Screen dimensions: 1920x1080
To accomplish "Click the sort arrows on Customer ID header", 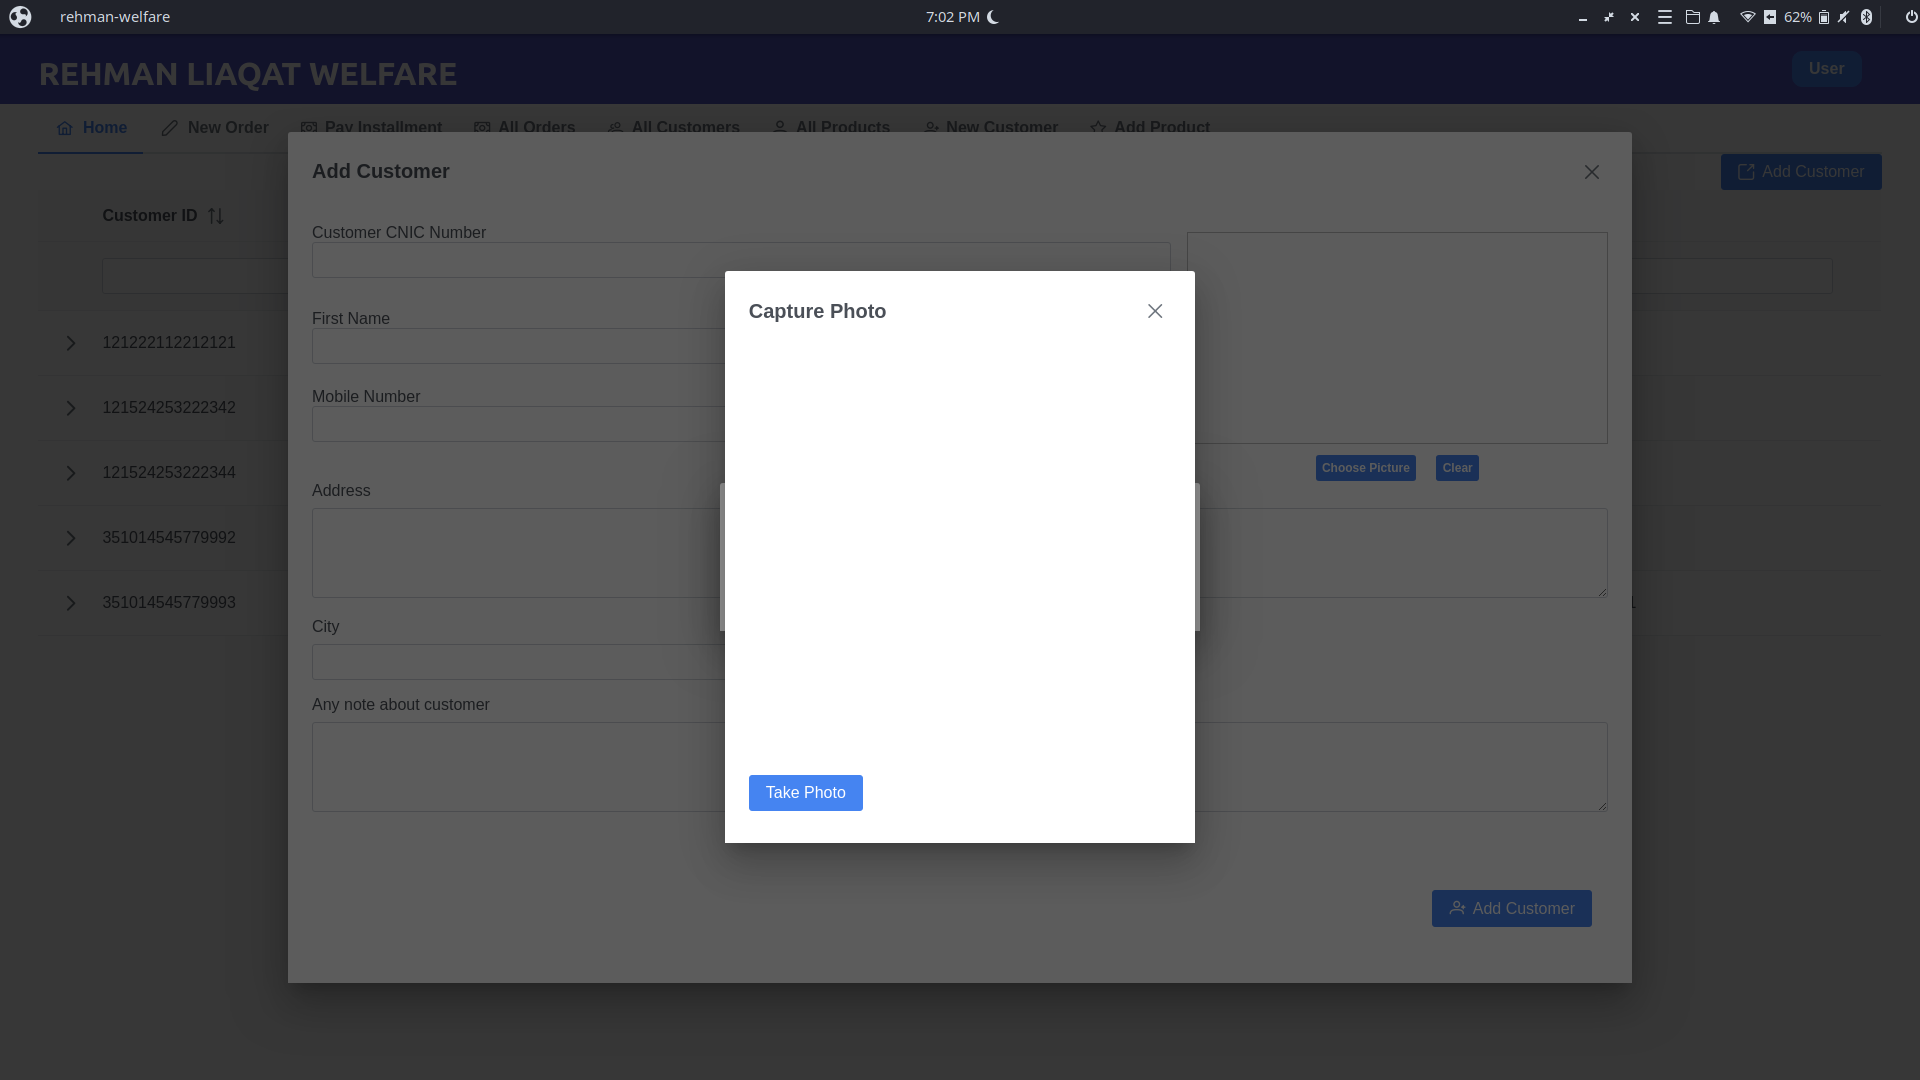I will click(215, 215).
